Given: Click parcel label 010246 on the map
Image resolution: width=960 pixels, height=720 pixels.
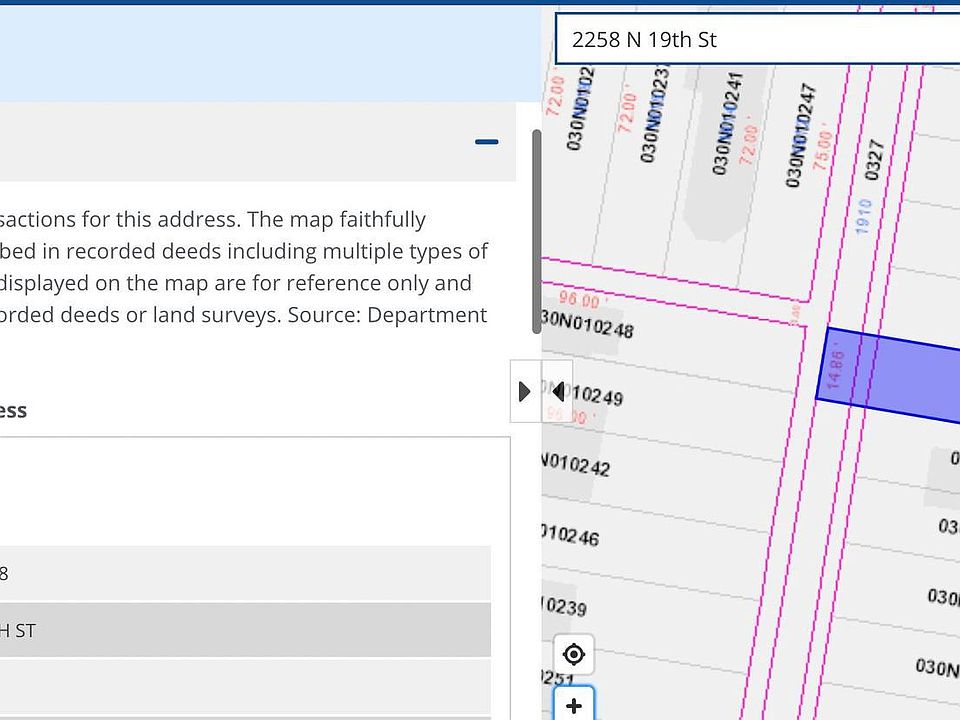Looking at the screenshot, I should pyautogui.click(x=571, y=535).
